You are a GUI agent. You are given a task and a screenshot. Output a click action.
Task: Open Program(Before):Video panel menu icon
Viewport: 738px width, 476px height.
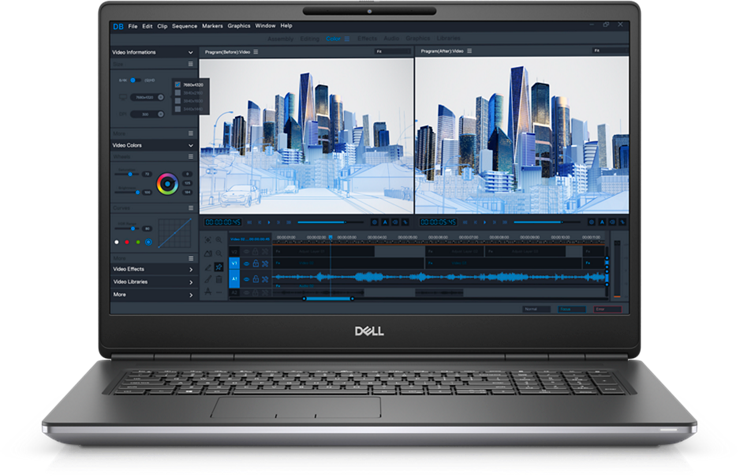256,52
